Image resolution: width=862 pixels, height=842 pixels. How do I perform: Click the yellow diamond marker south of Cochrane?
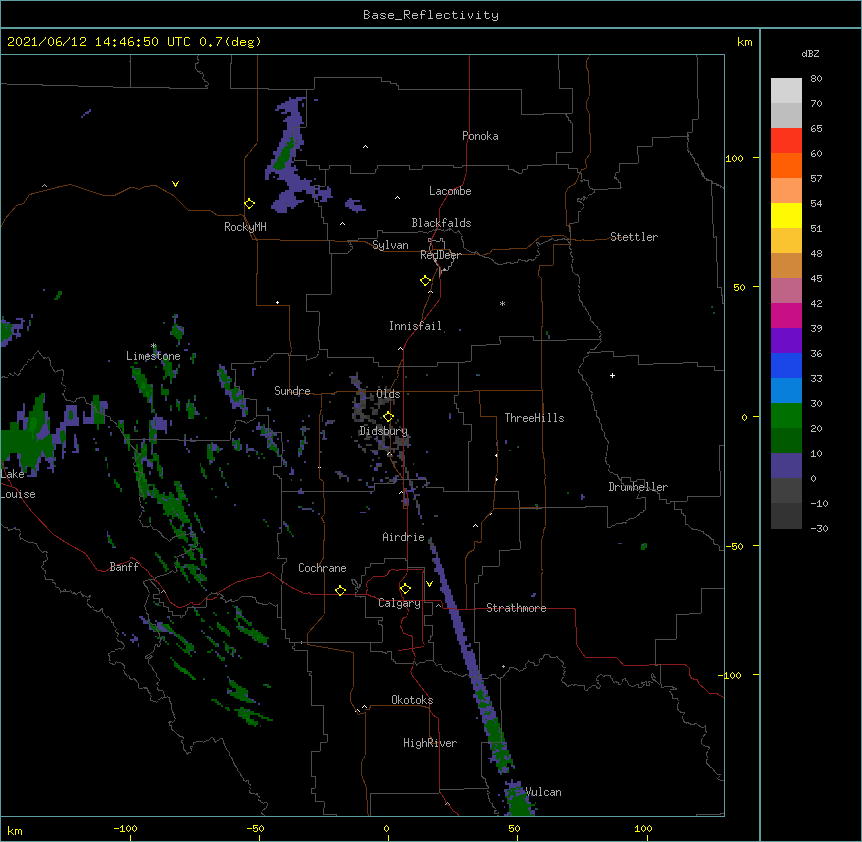point(340,590)
